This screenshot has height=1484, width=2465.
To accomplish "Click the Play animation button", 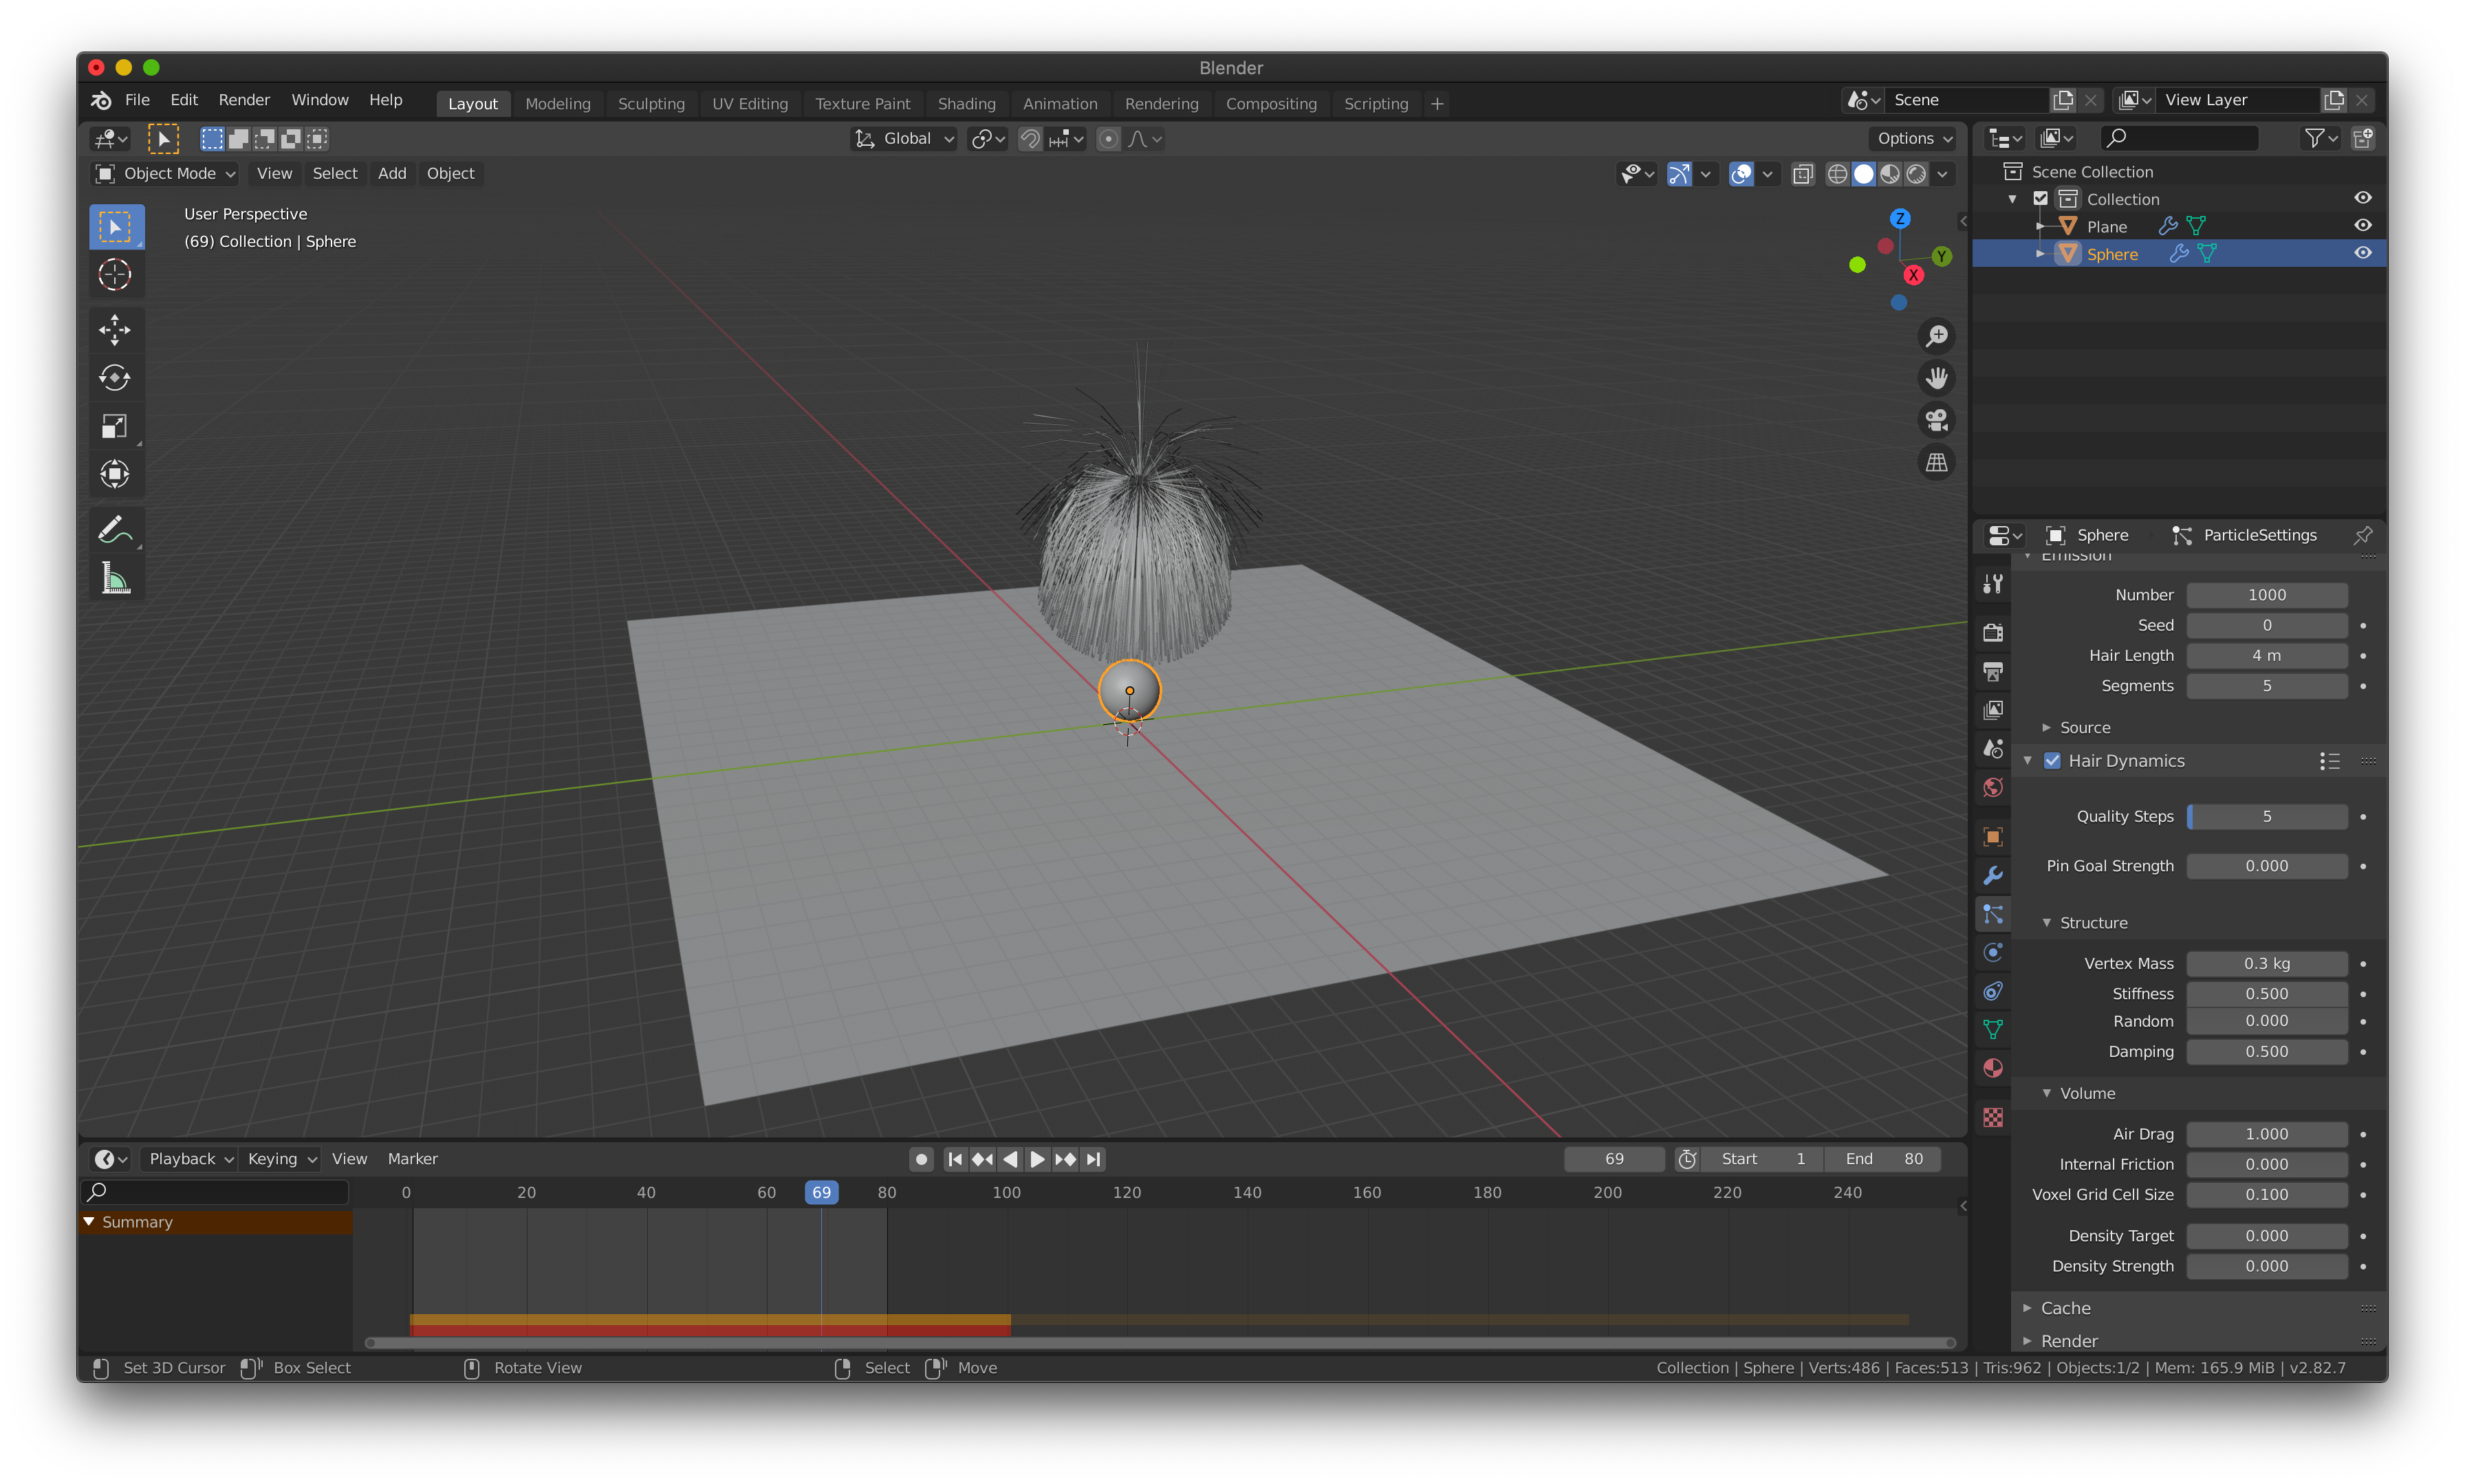I will point(1037,1159).
